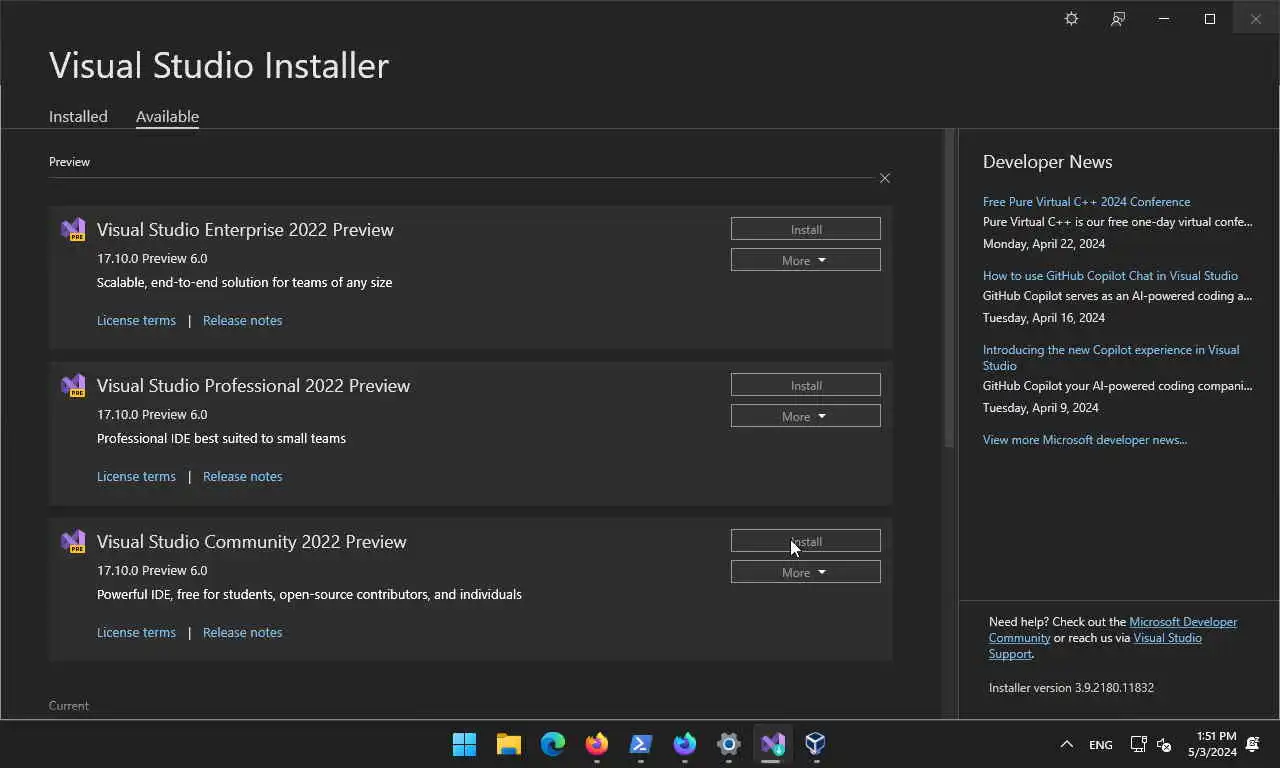Click 'Powerful IDE, free for students' description
This screenshot has height=768, width=1280.
[309, 594]
